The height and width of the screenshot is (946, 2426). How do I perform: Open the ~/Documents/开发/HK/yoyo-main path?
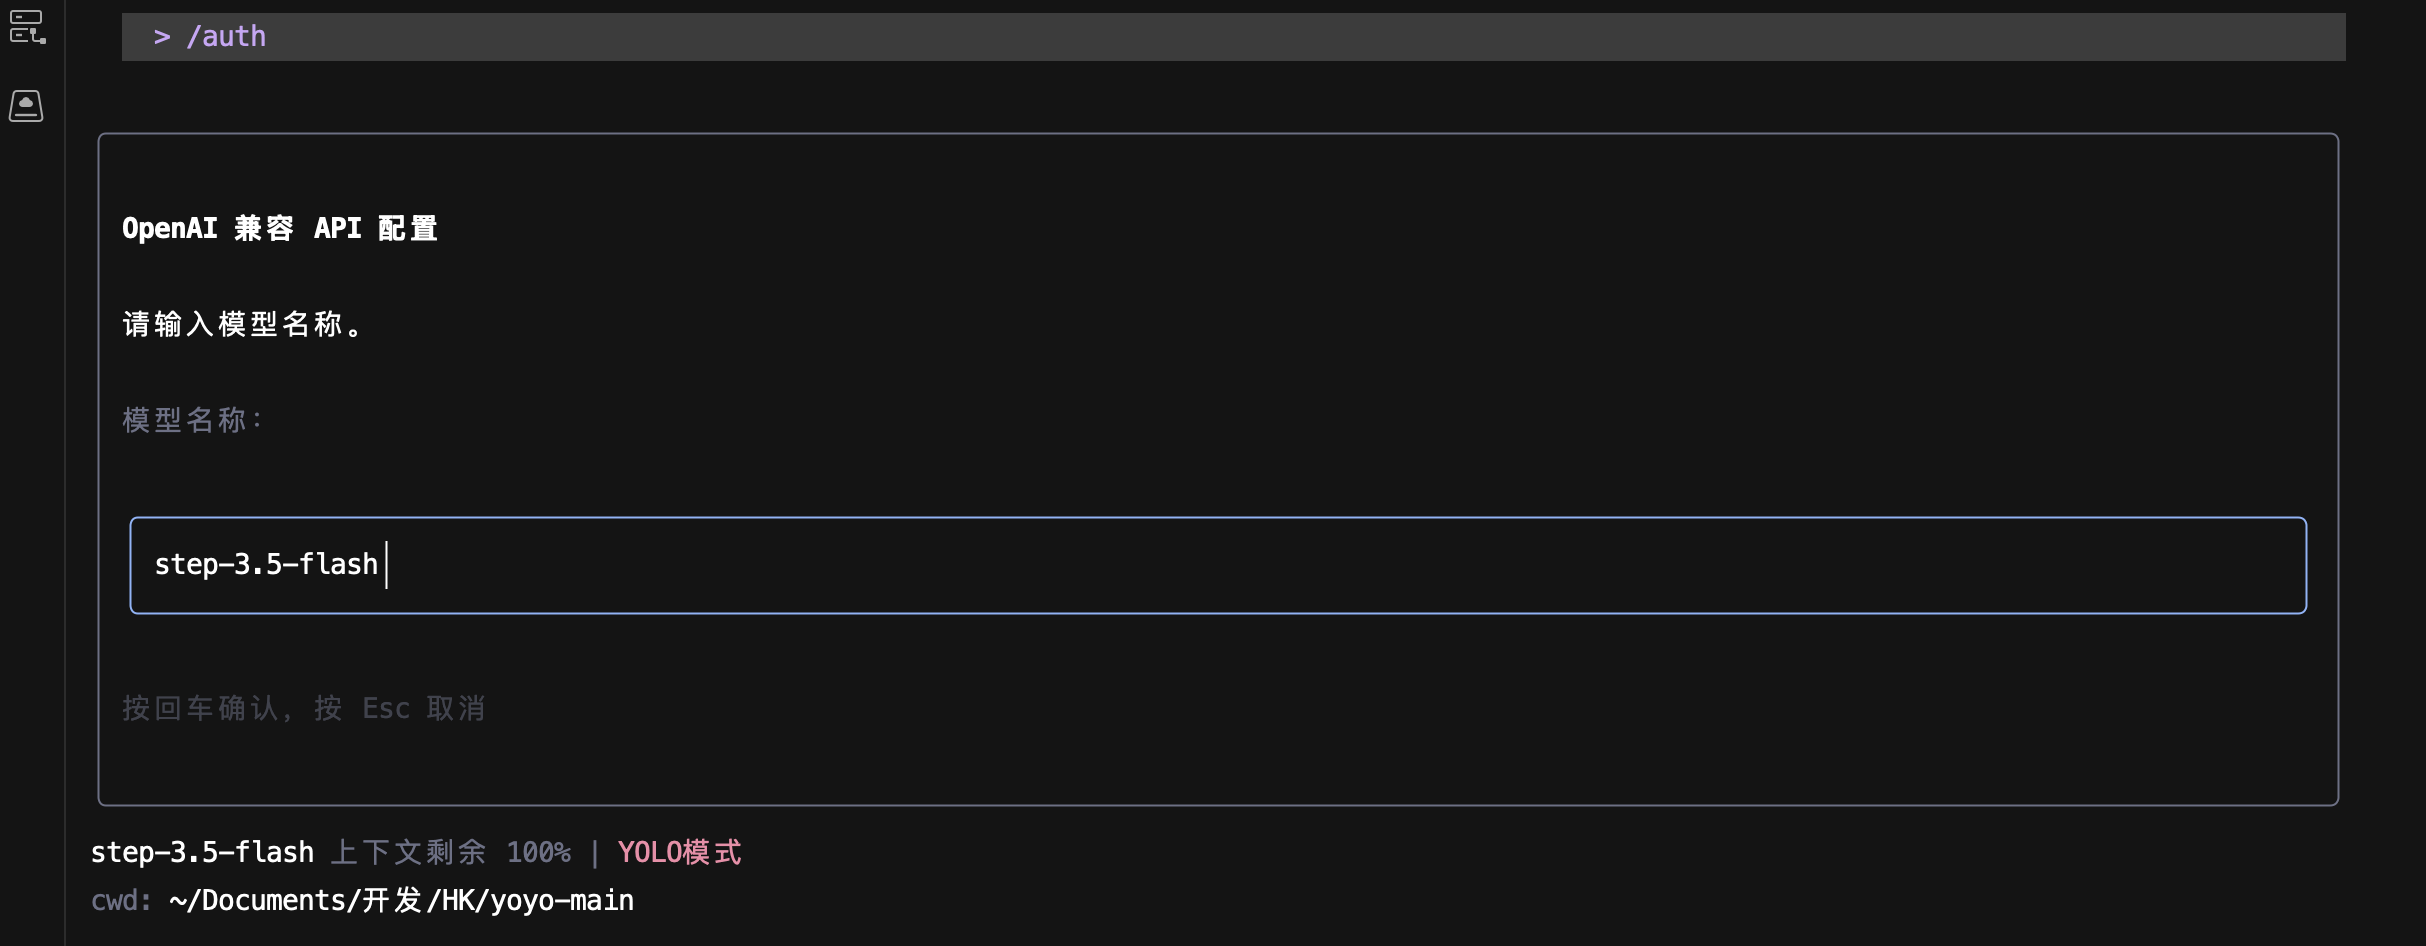coord(401,901)
